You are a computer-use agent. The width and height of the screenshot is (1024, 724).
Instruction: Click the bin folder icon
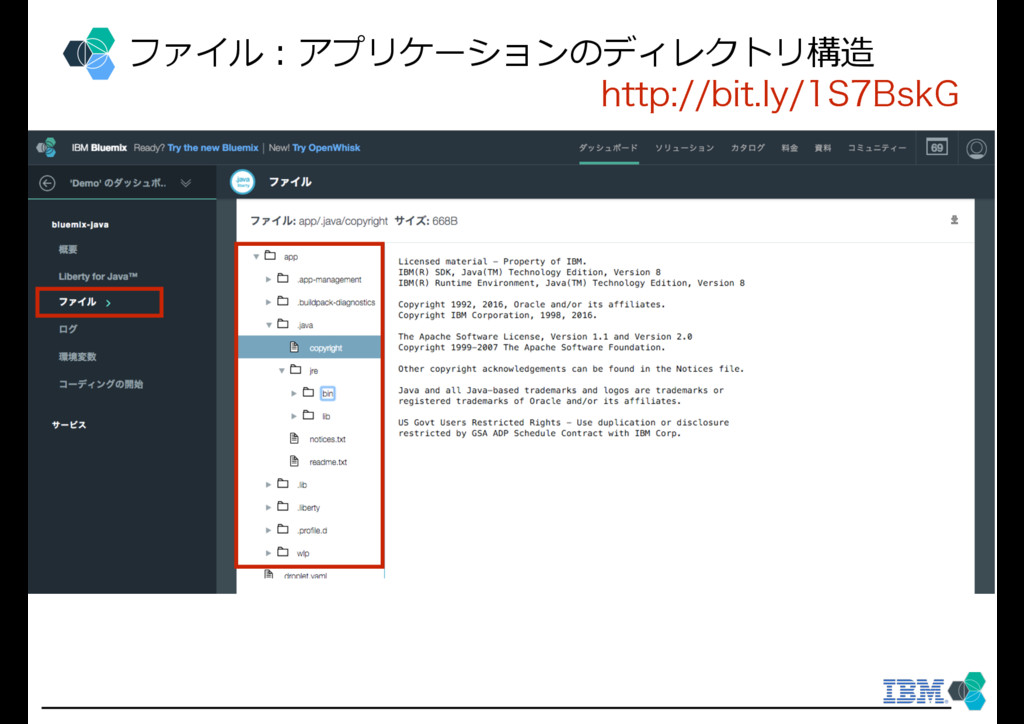click(x=308, y=392)
